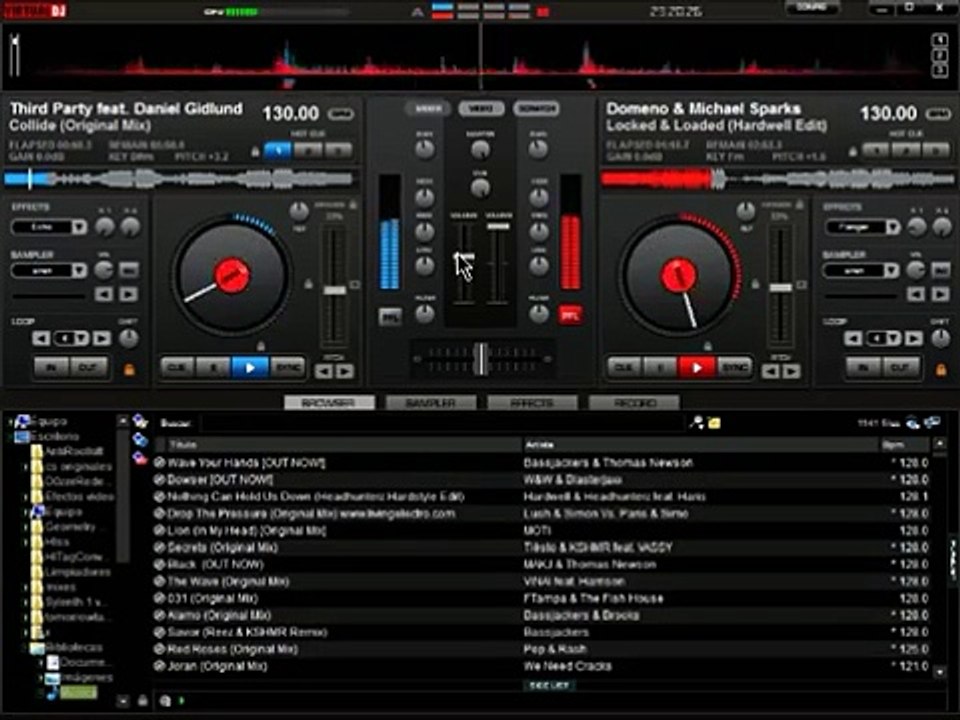The height and width of the screenshot is (720, 960).
Task: Expand the Imágenes library node
Action: [41, 678]
